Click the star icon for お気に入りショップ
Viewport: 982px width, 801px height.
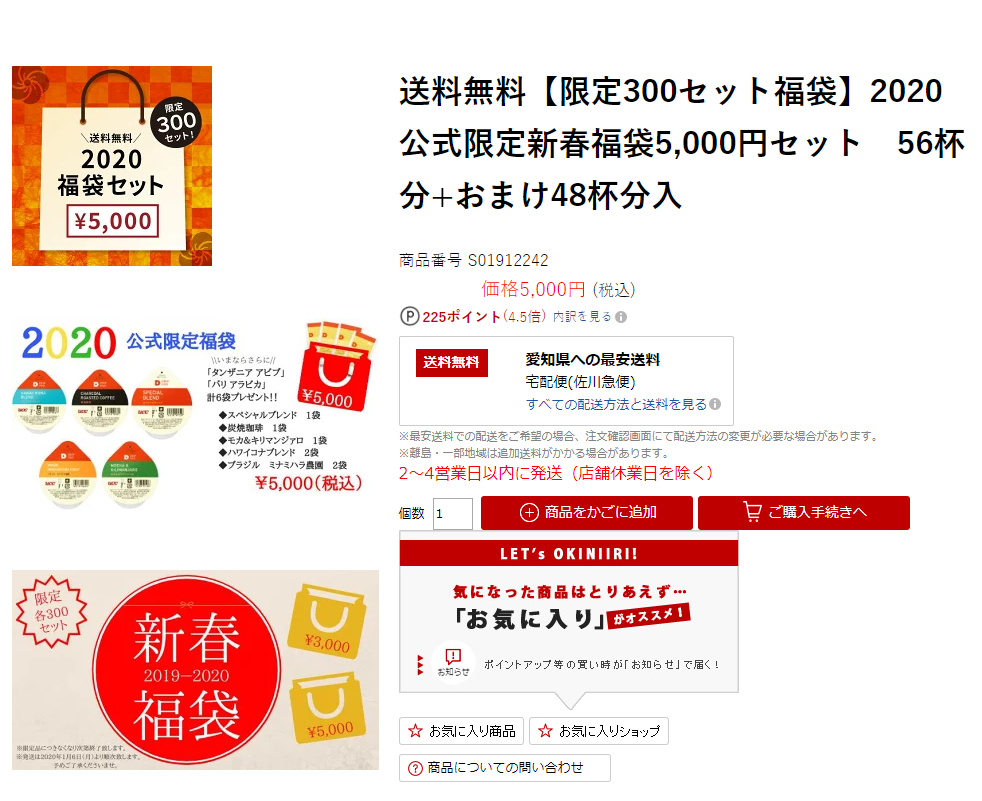click(545, 731)
